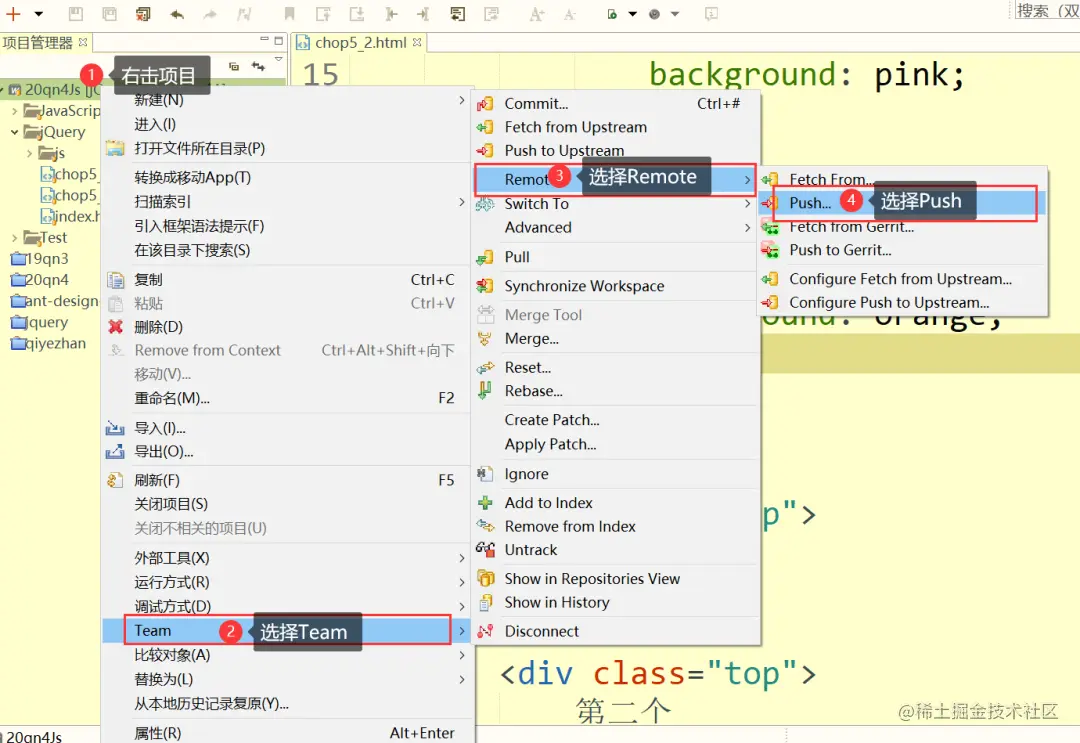Choose Fetch from Upstream
1080x743 pixels.
coord(615,127)
